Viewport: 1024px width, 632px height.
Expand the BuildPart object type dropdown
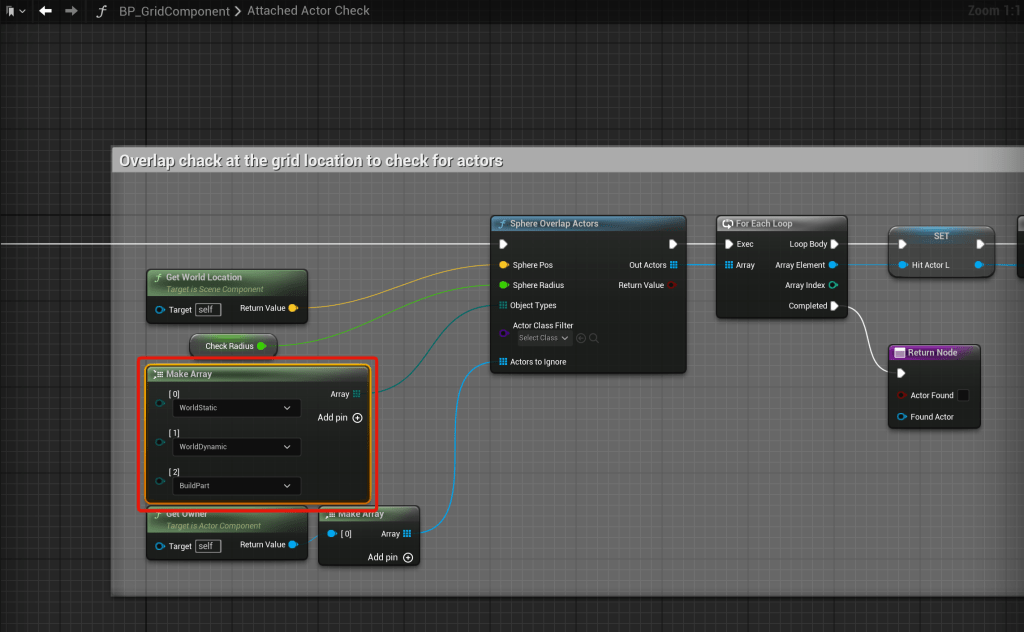pos(237,486)
